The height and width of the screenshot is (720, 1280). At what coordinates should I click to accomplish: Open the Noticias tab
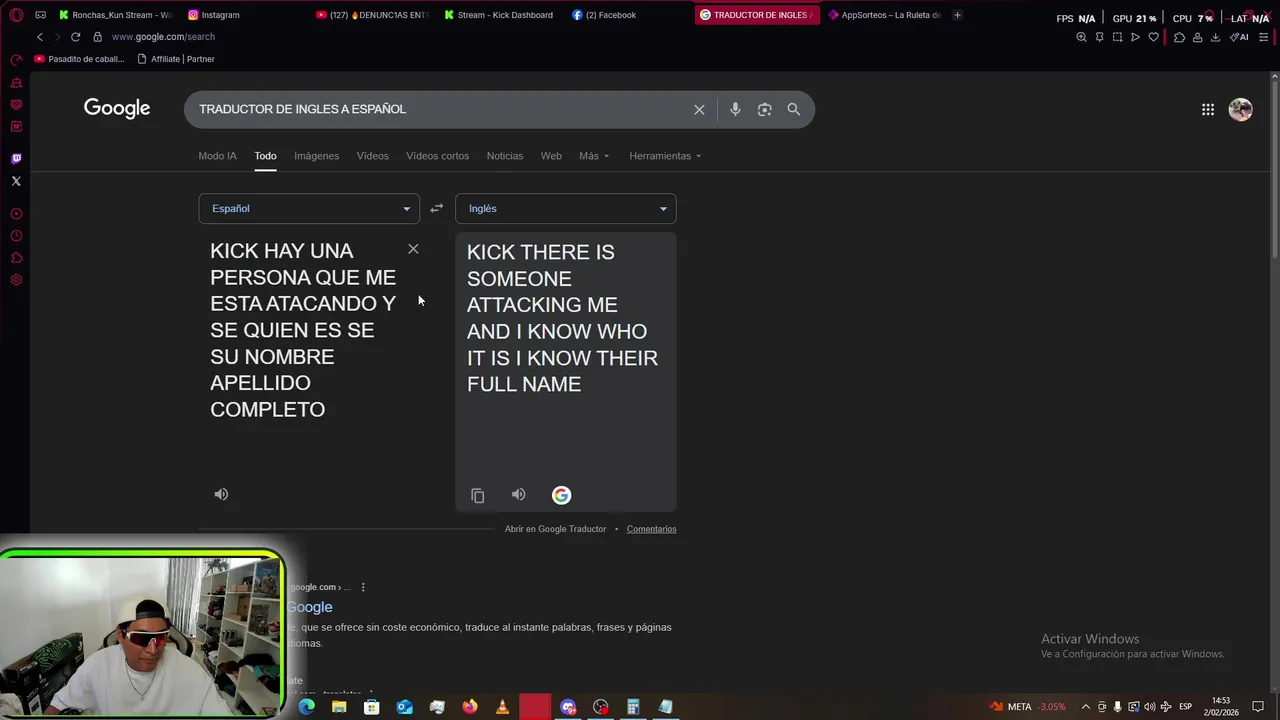click(x=504, y=156)
